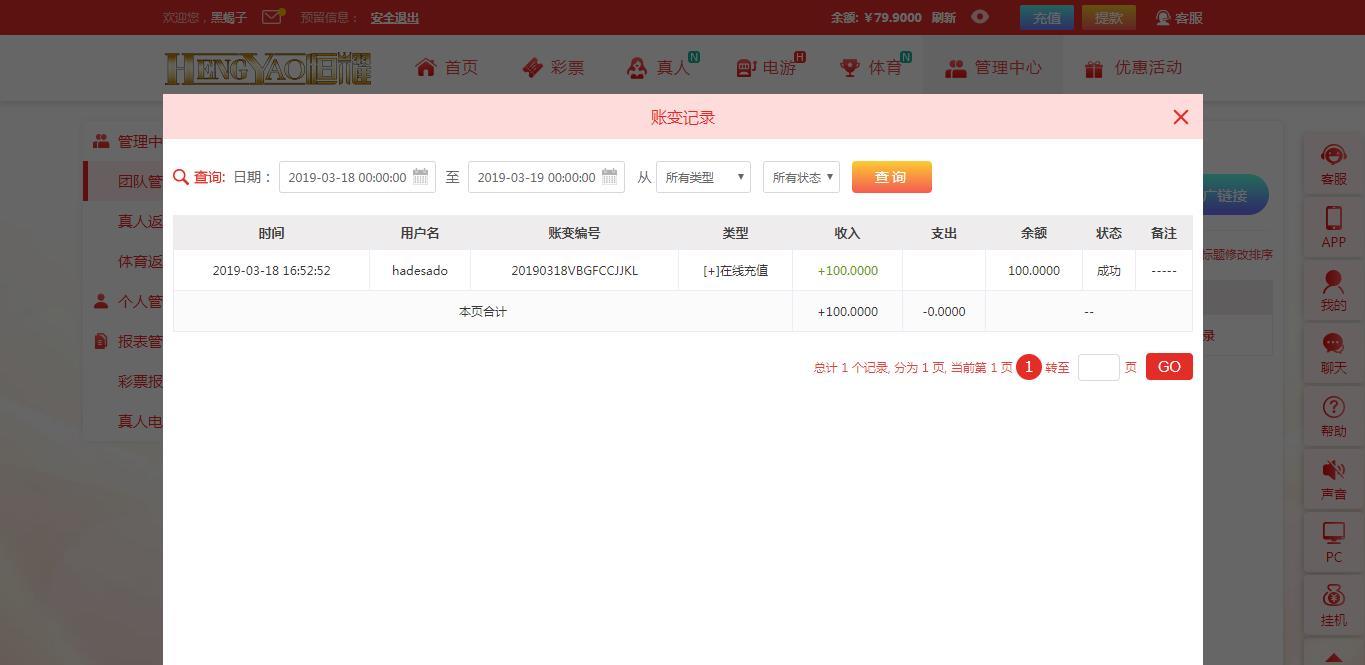The width and height of the screenshot is (1365, 665).
Task: Expand the [+]在线充值 type entry
Action: coord(735,271)
